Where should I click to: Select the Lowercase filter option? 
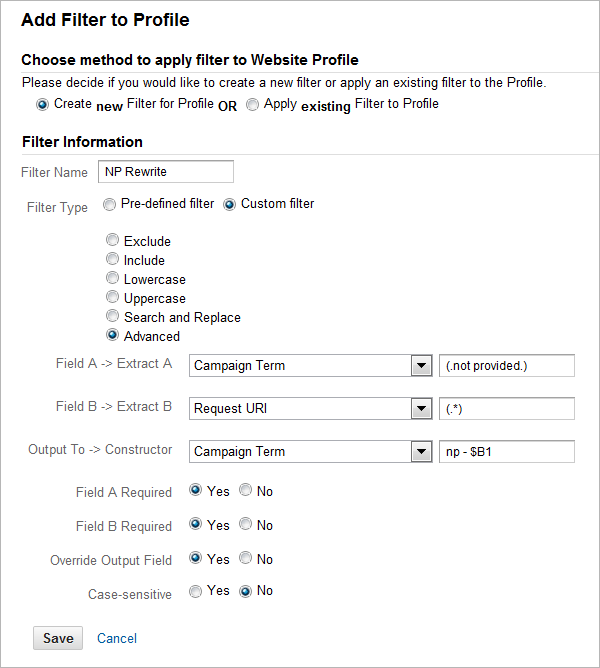(113, 279)
